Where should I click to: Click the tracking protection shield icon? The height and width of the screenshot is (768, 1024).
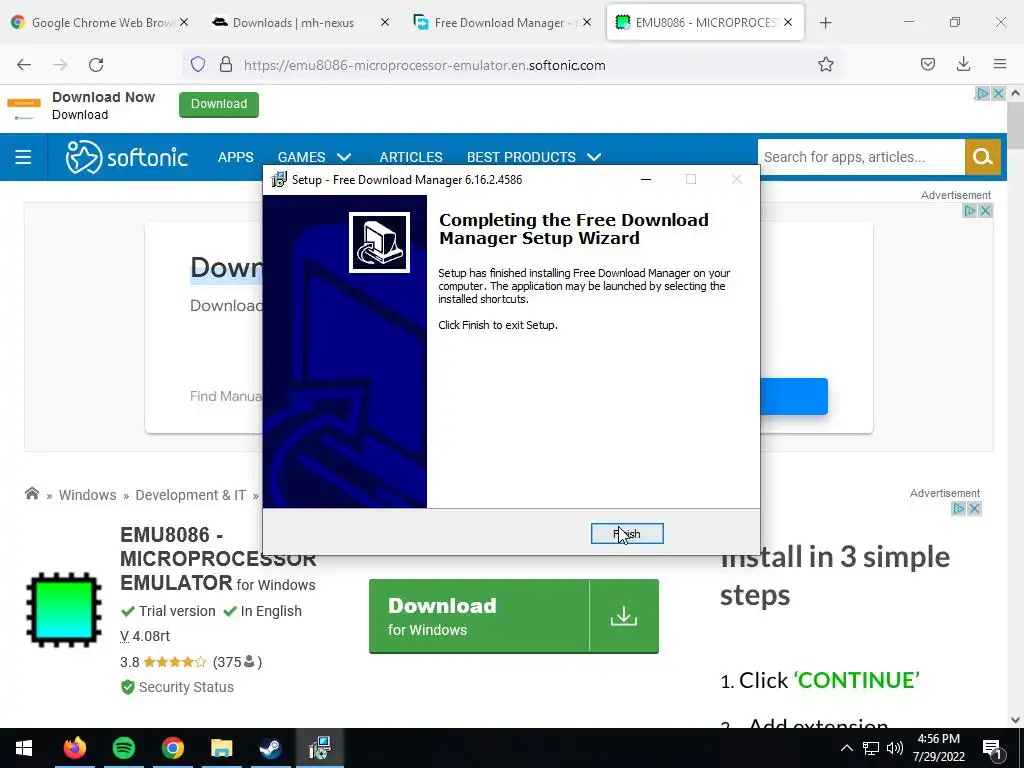click(x=198, y=65)
